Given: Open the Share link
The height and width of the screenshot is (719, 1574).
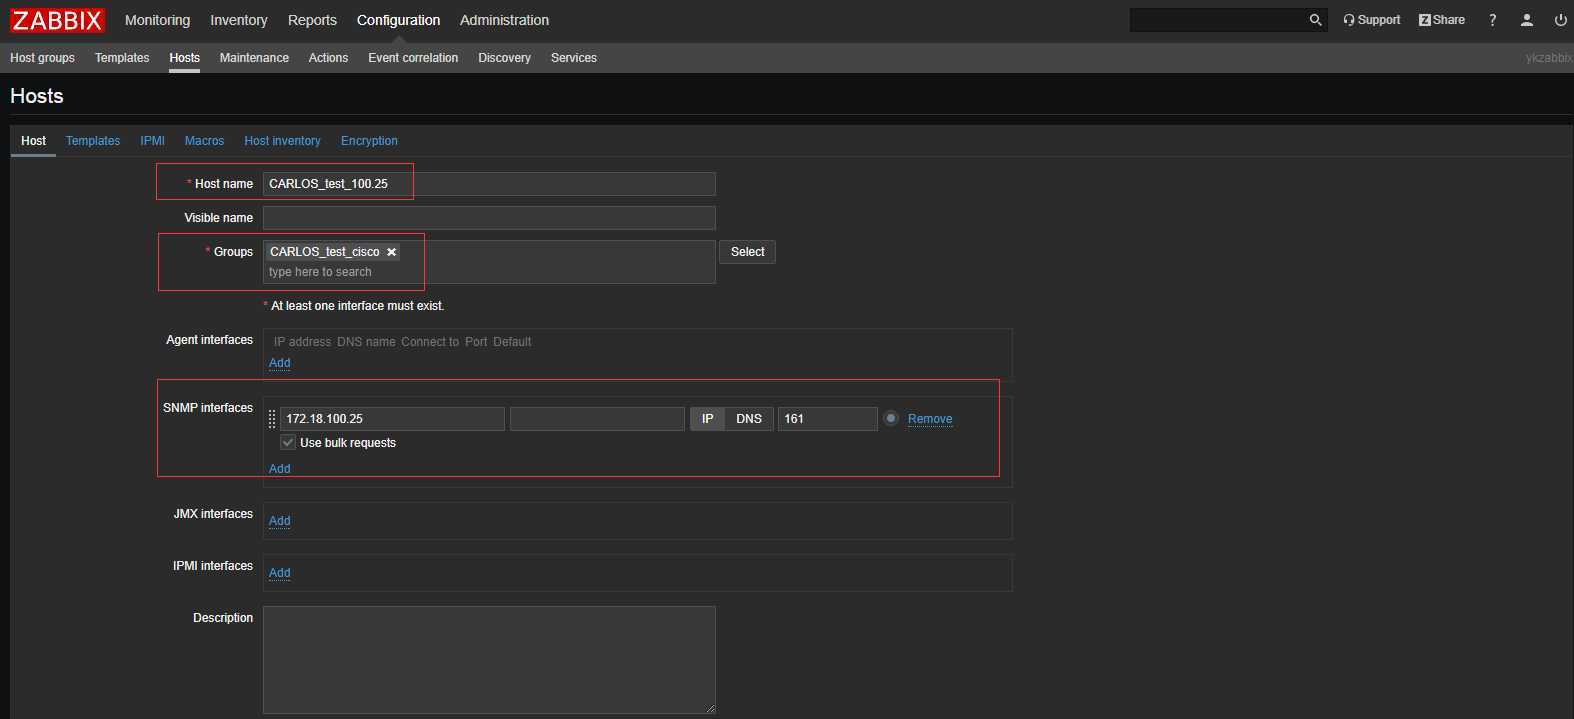Looking at the screenshot, I should (1442, 20).
